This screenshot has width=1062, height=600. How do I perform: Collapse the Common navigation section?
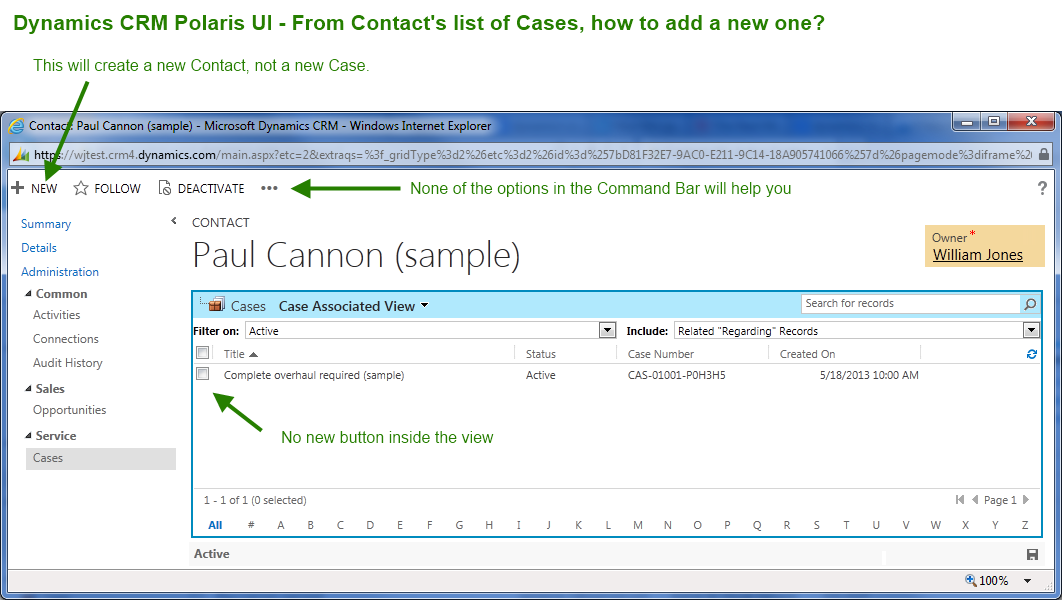(28, 294)
